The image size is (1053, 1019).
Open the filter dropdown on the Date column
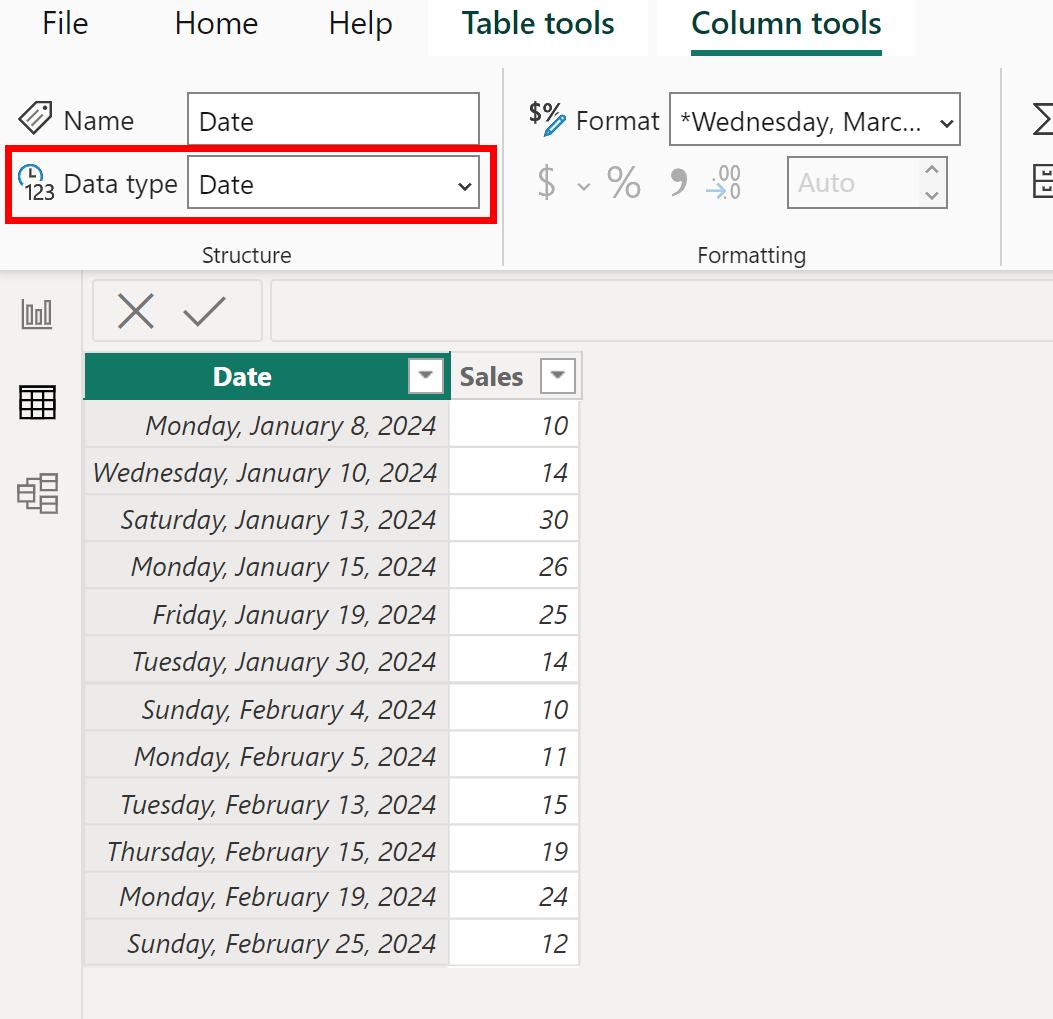pos(425,376)
